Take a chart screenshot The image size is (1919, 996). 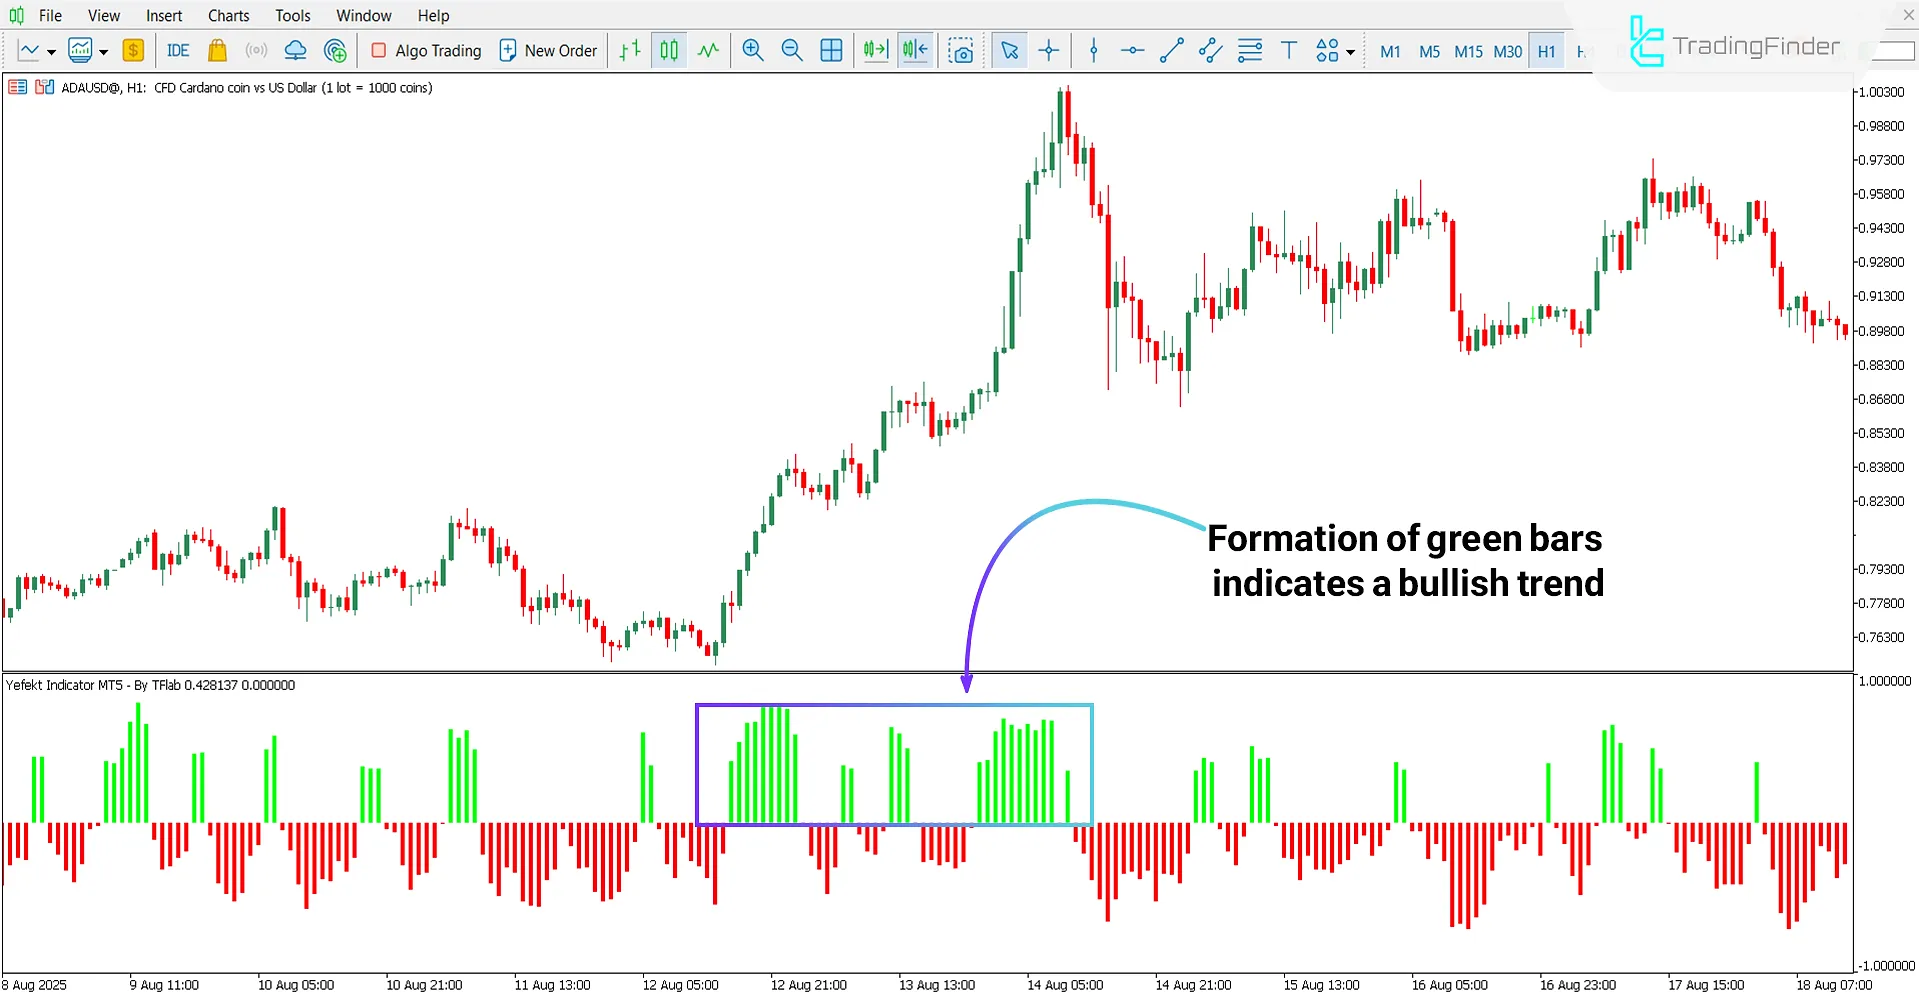[961, 50]
